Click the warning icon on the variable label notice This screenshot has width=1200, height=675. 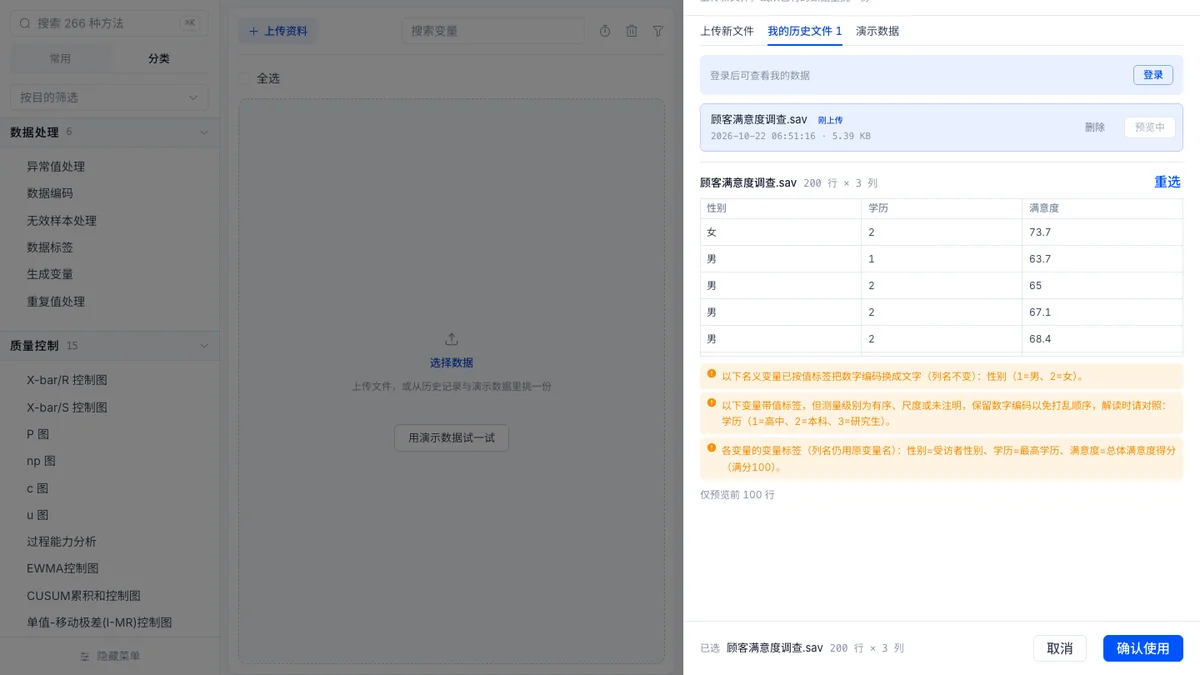(x=711, y=449)
